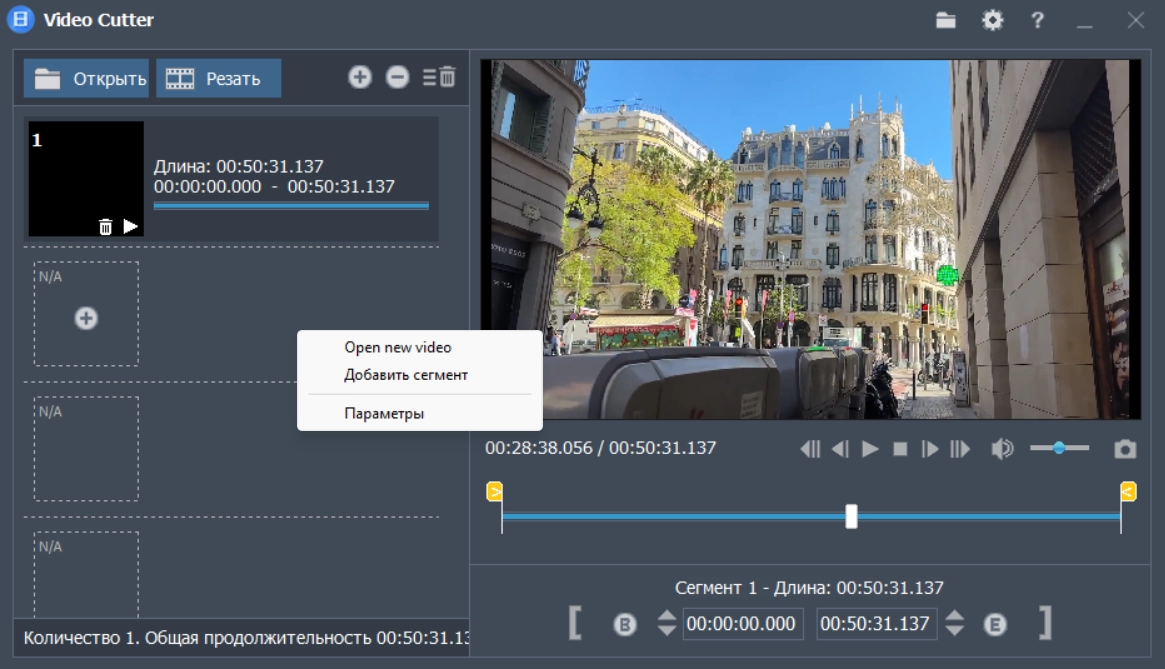Click the blue timeline track
The height and width of the screenshot is (669, 1165).
(811, 516)
